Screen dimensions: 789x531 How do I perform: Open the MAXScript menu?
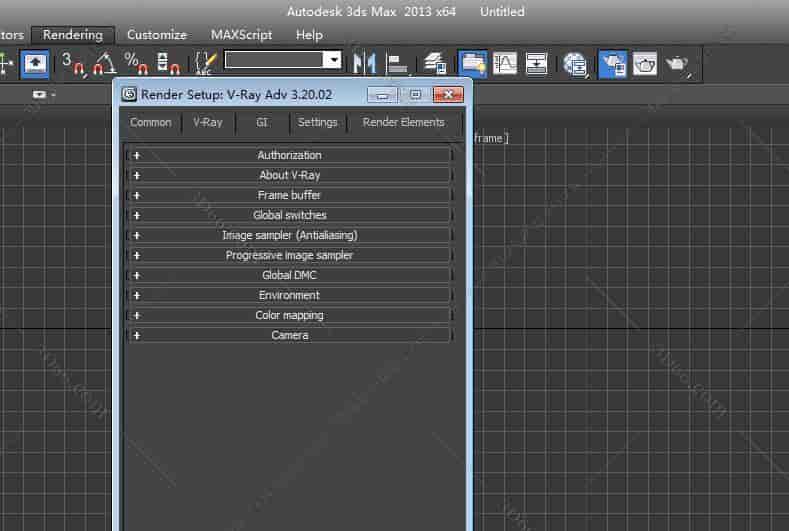(241, 35)
